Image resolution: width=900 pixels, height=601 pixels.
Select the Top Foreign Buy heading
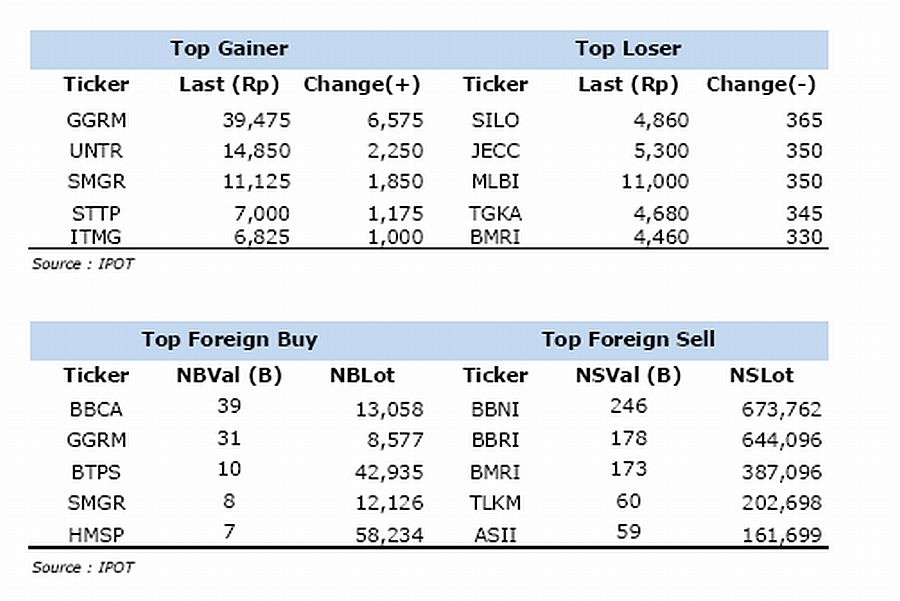tap(229, 339)
